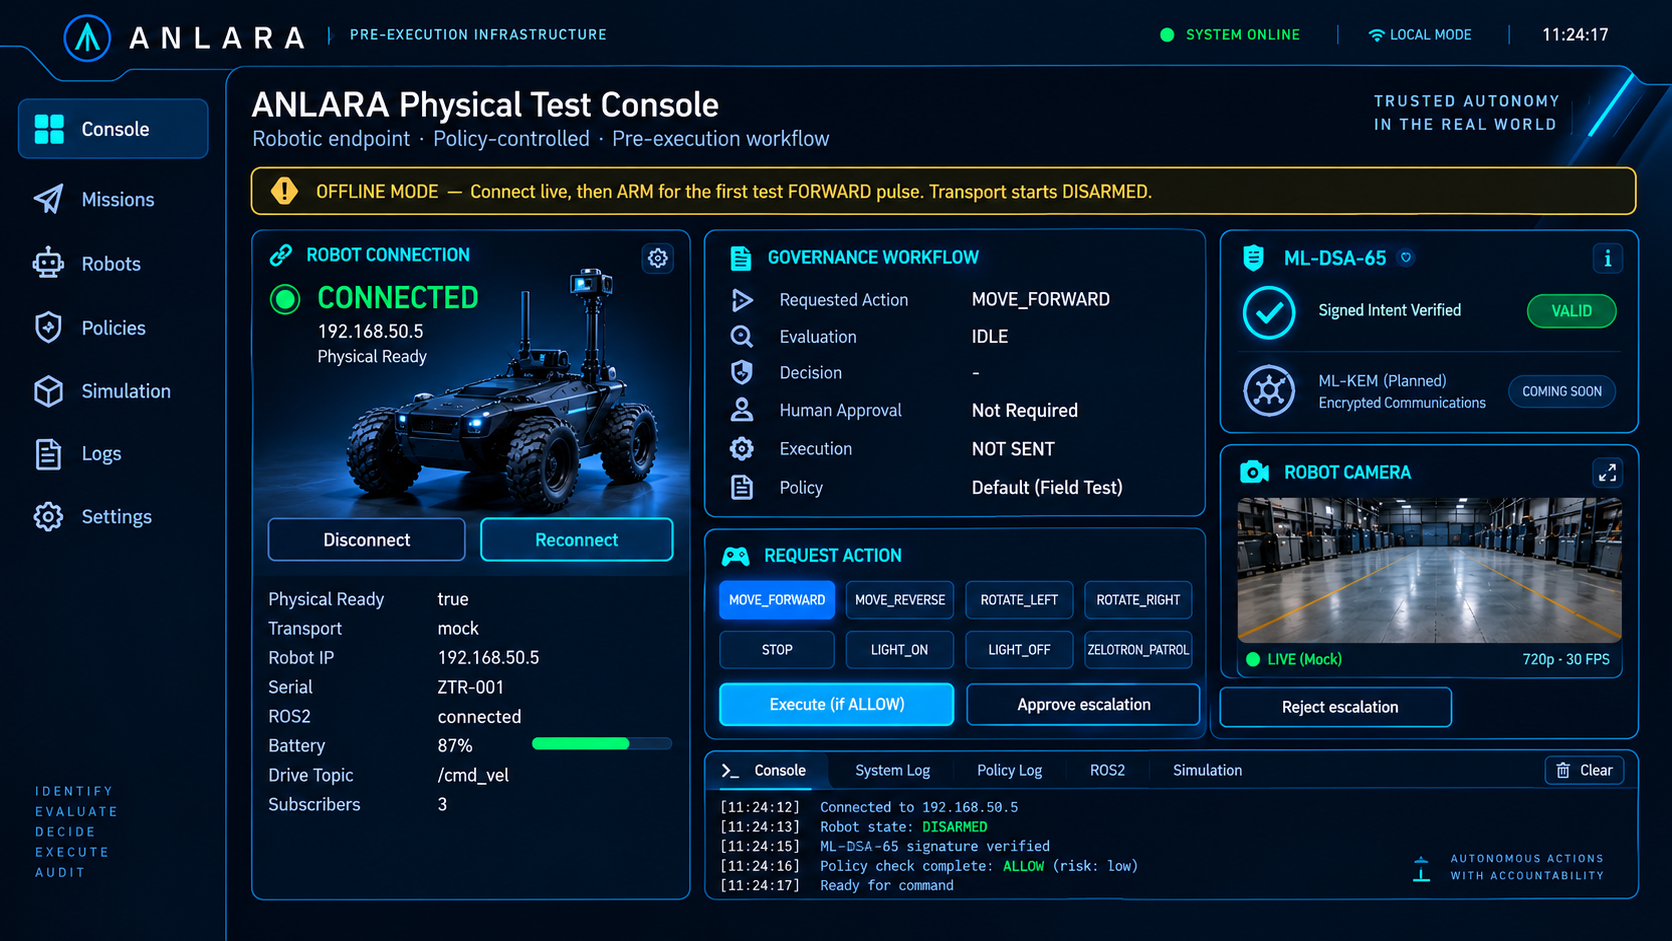The image size is (1672, 941).
Task: Click the Signed Intent Verified checkmark icon
Action: click(x=1269, y=312)
